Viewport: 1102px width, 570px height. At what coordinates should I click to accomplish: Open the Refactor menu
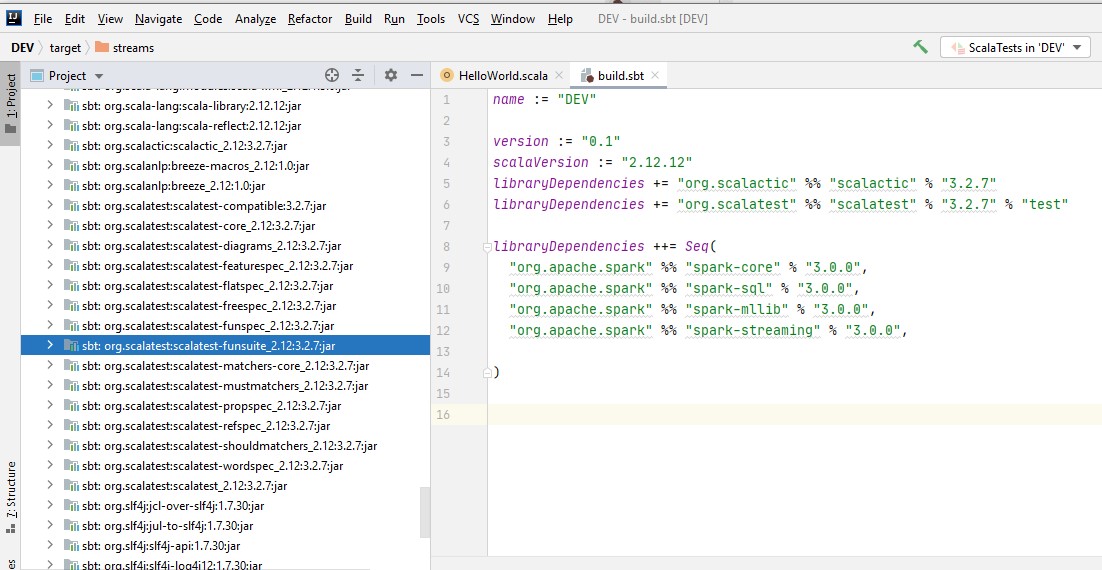[x=310, y=19]
